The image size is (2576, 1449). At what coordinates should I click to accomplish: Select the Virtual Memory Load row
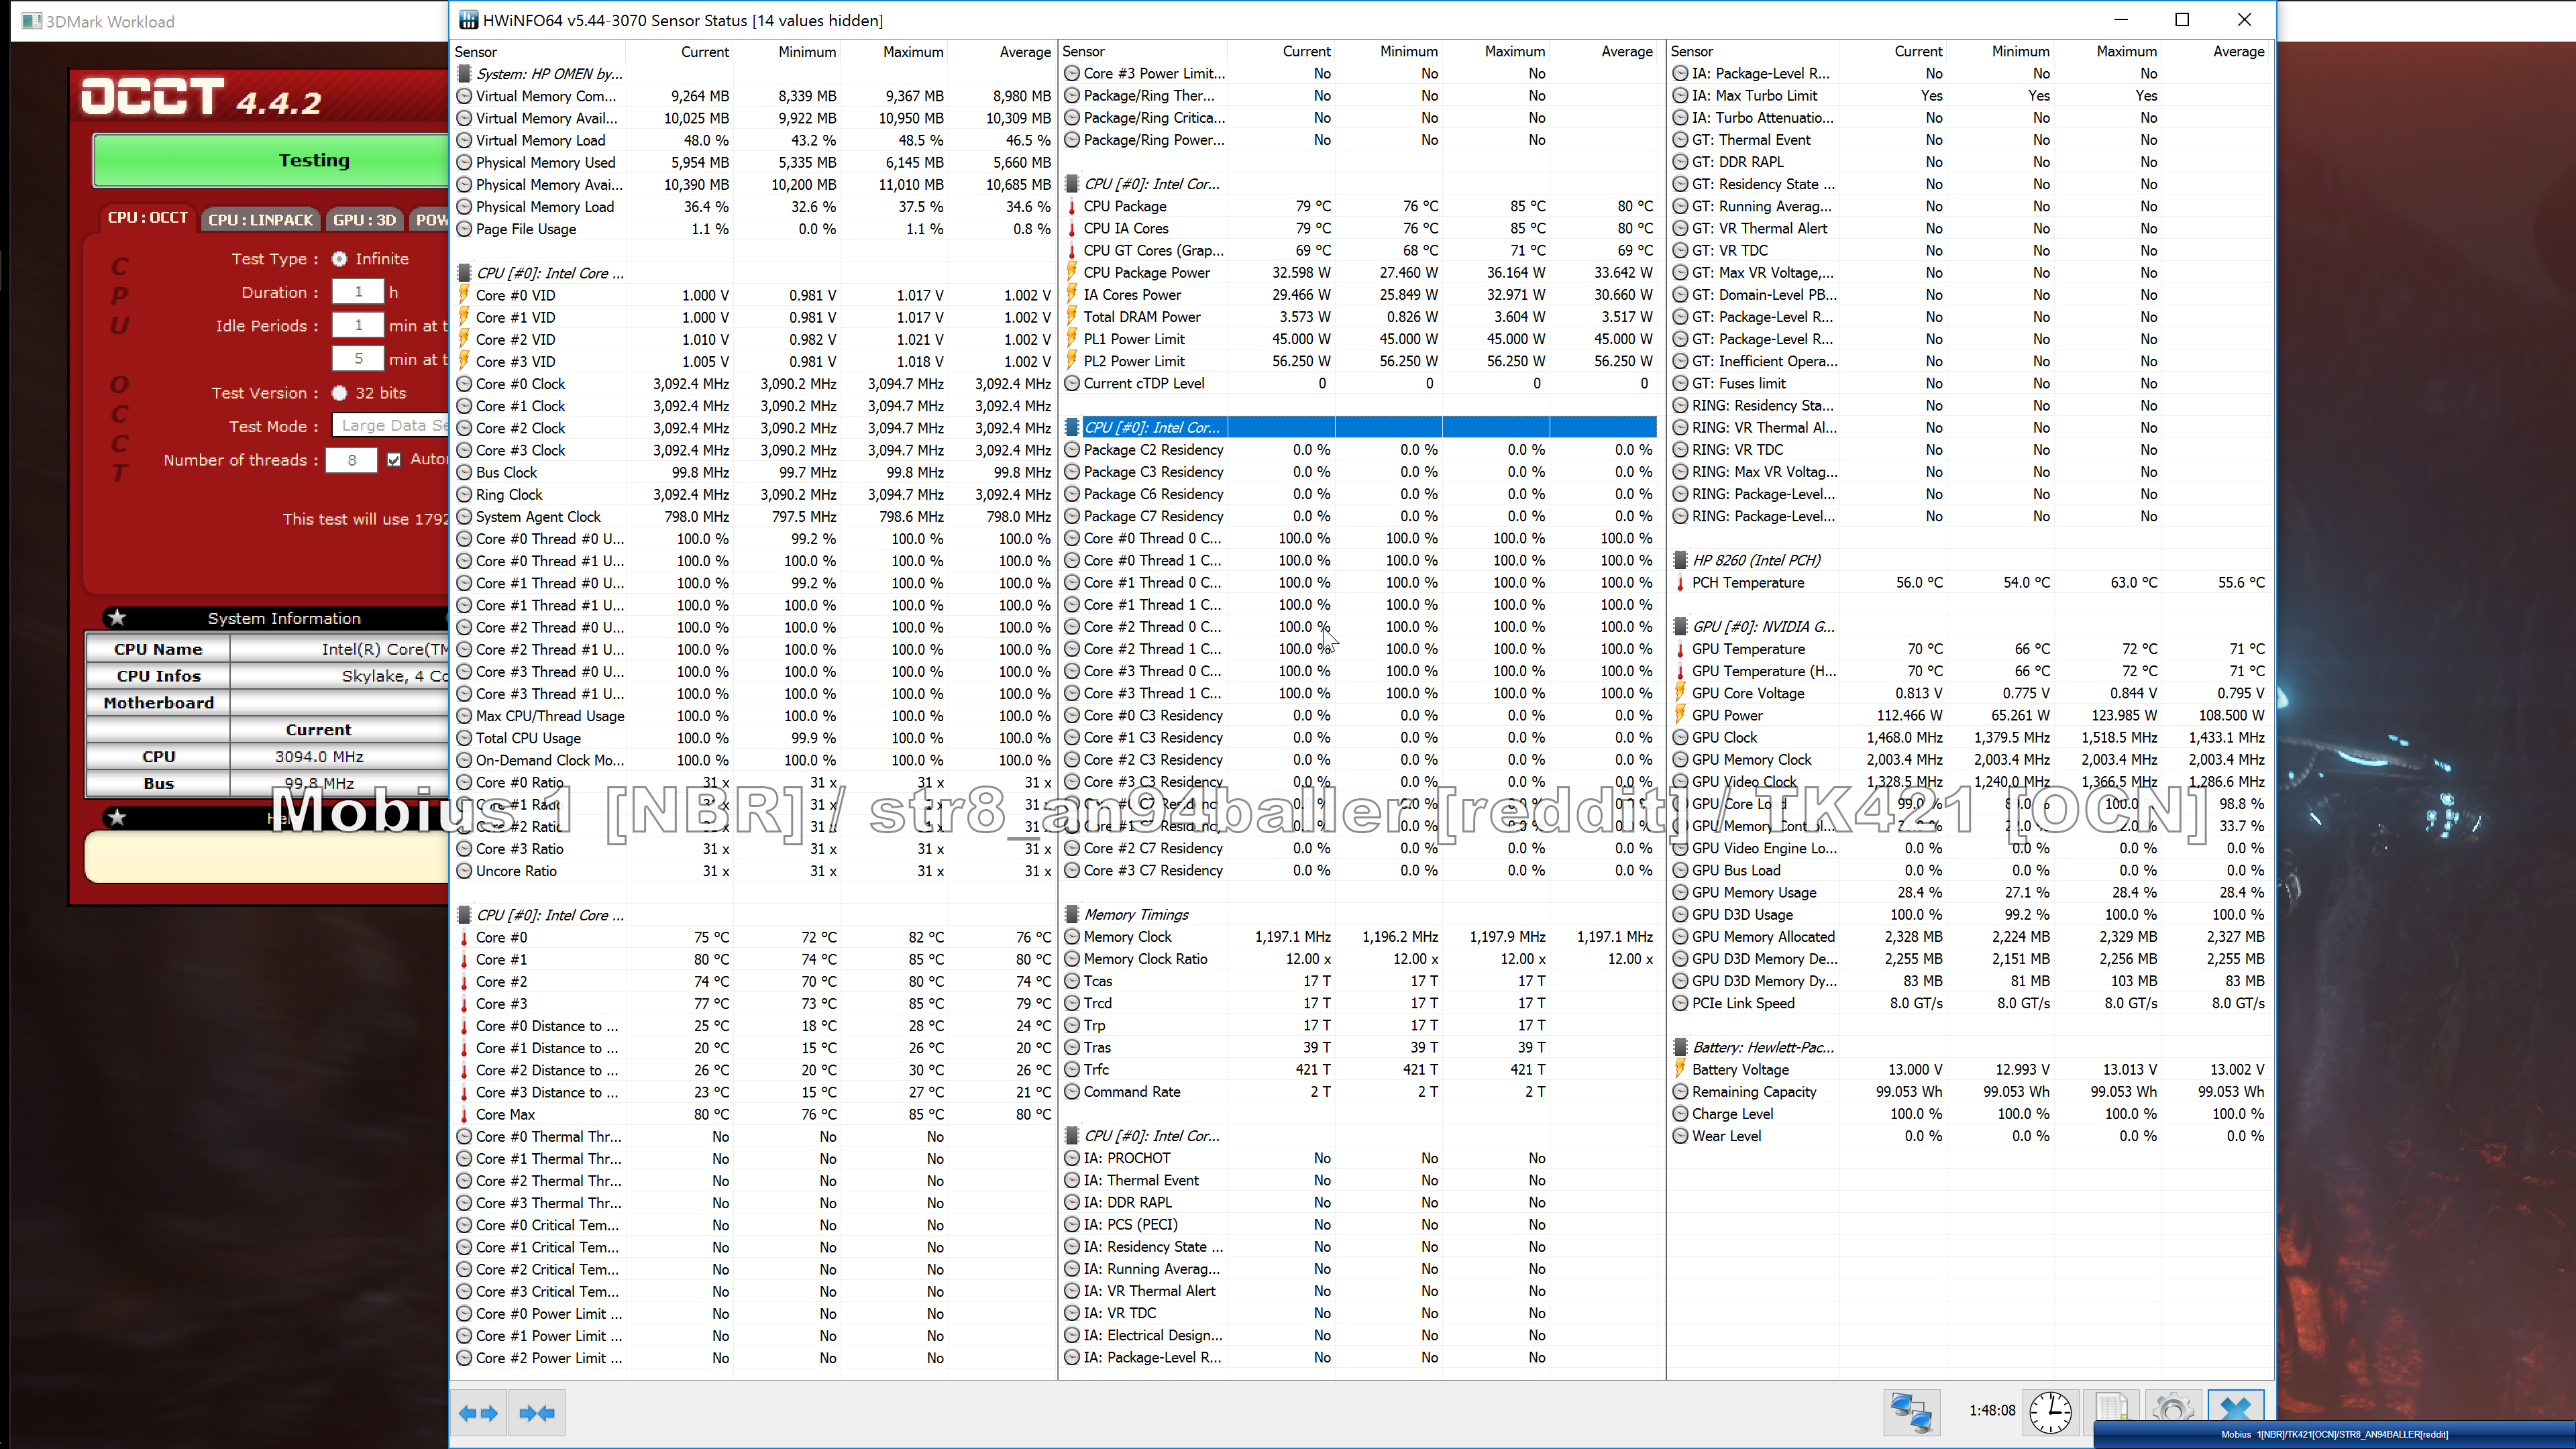pos(753,140)
